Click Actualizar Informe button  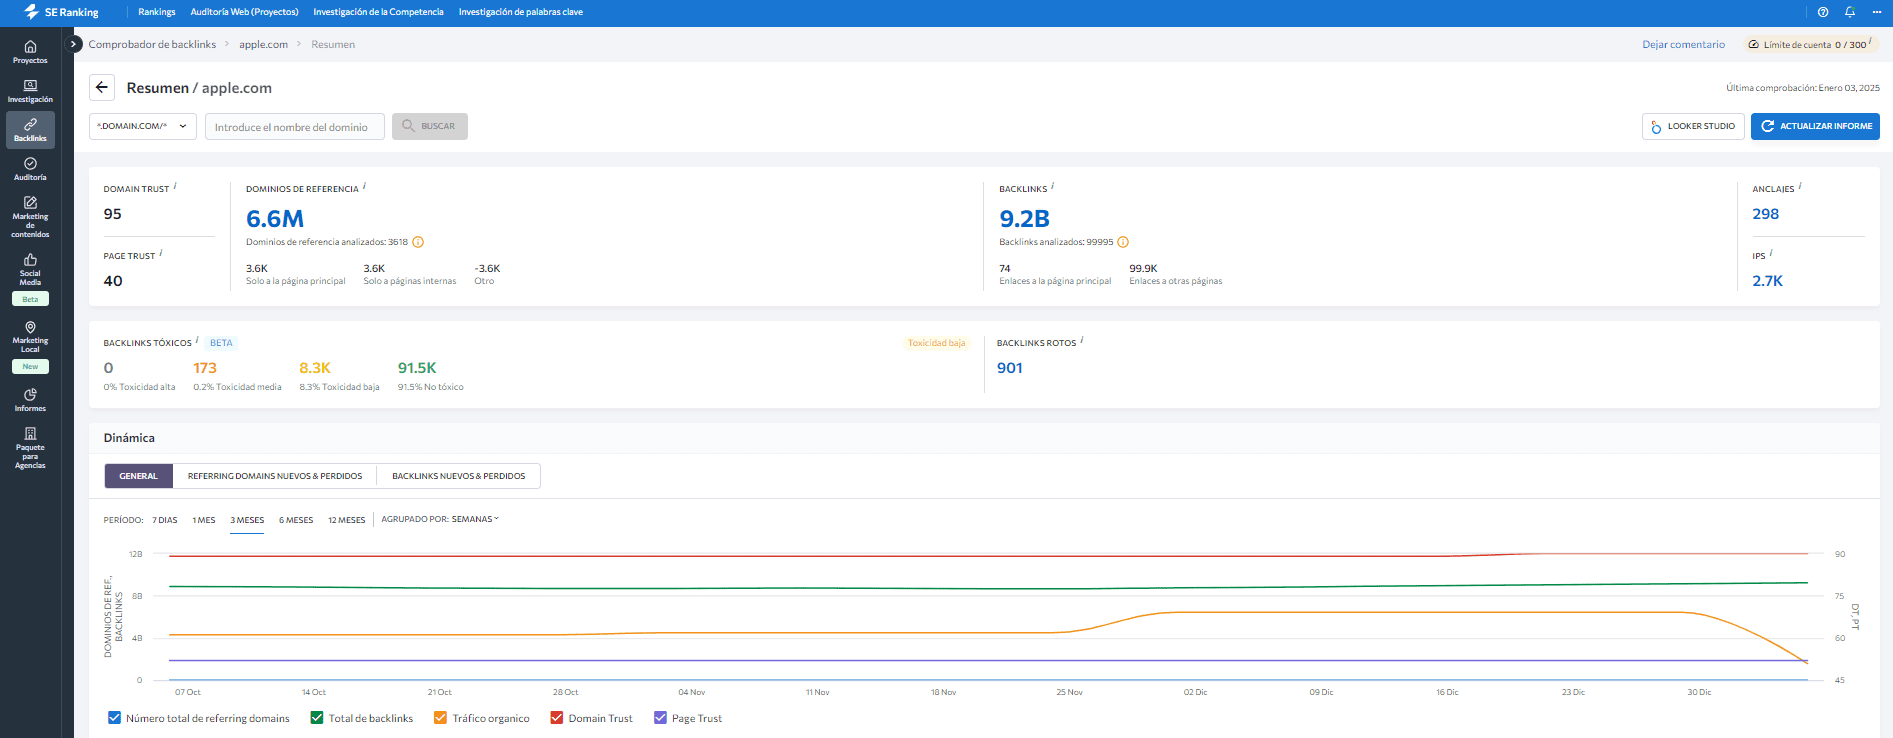1815,126
